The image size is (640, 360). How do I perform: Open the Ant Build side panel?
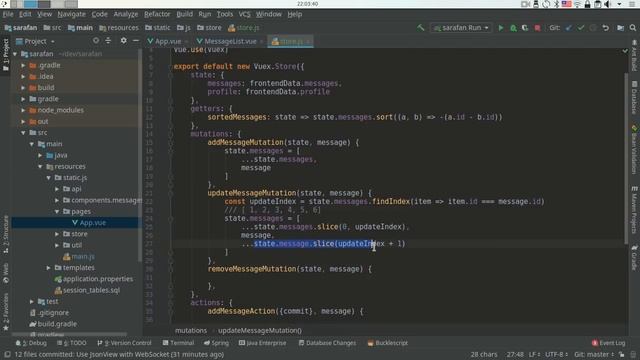click(634, 55)
